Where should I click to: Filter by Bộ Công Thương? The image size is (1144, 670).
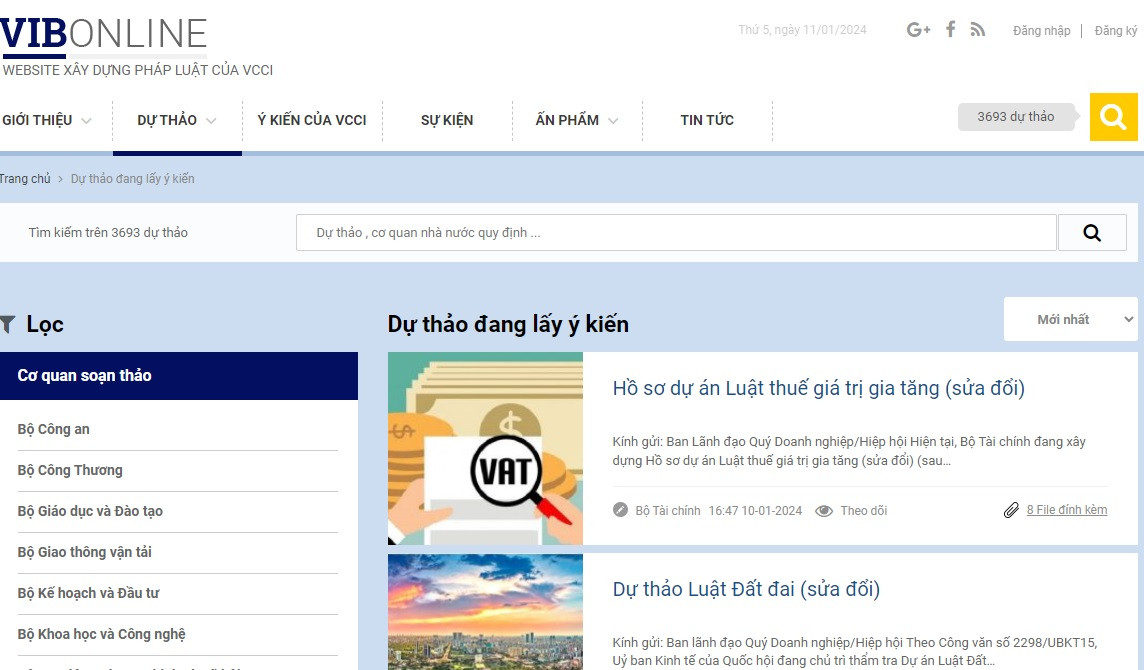click(70, 470)
